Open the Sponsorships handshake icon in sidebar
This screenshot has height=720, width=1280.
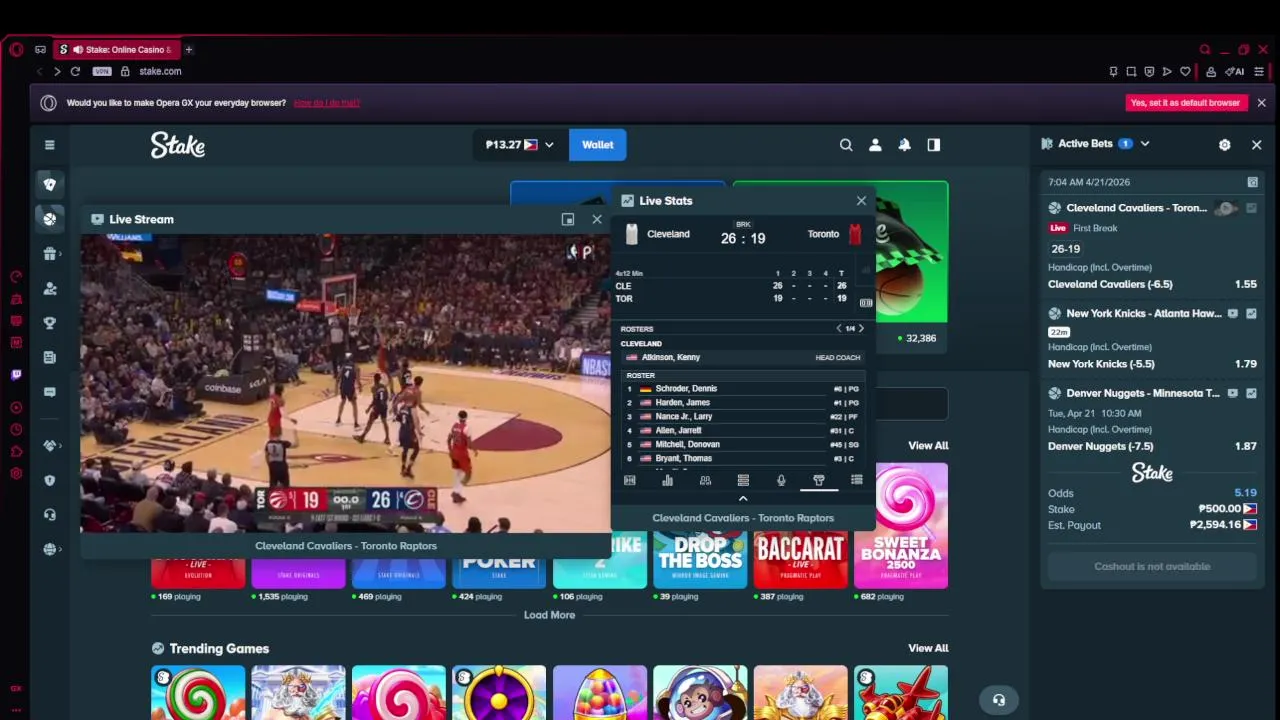pyautogui.click(x=49, y=445)
